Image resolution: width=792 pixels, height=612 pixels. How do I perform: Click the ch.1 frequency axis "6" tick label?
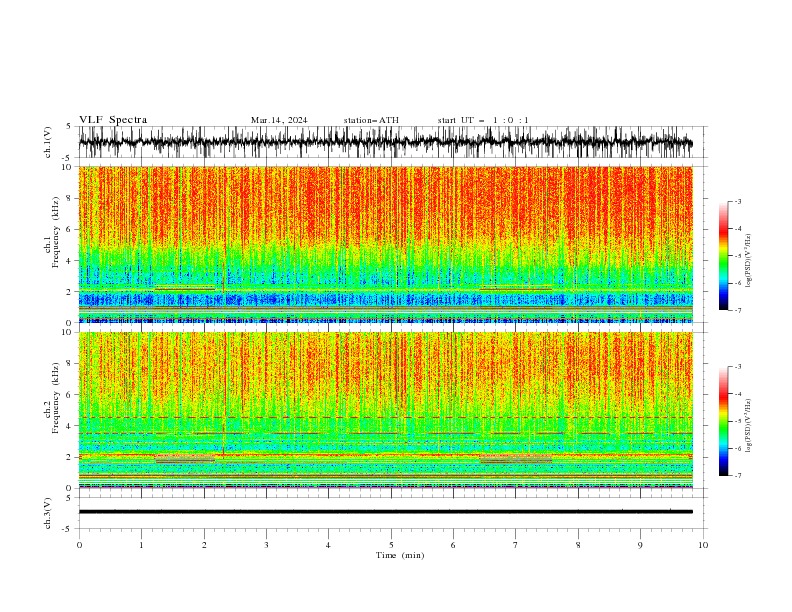tap(69, 229)
